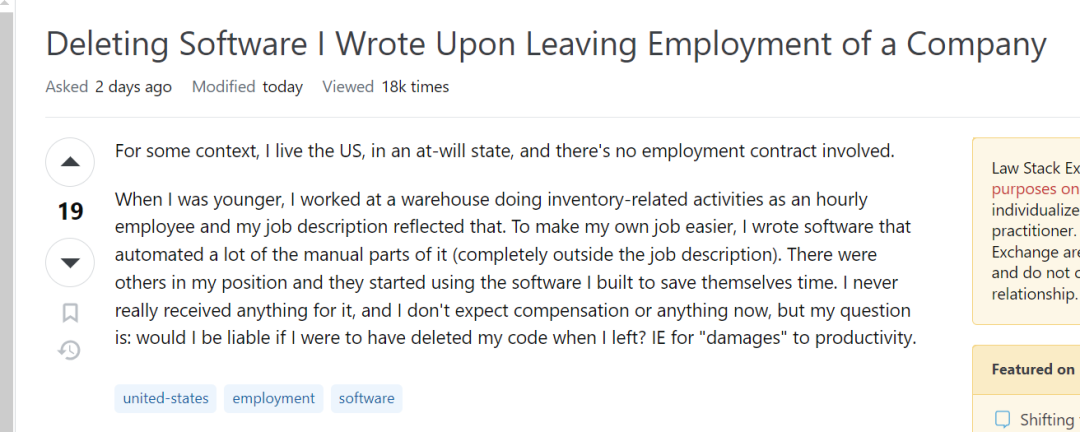Open the united-states tag
This screenshot has height=432, width=1080.
[166, 398]
